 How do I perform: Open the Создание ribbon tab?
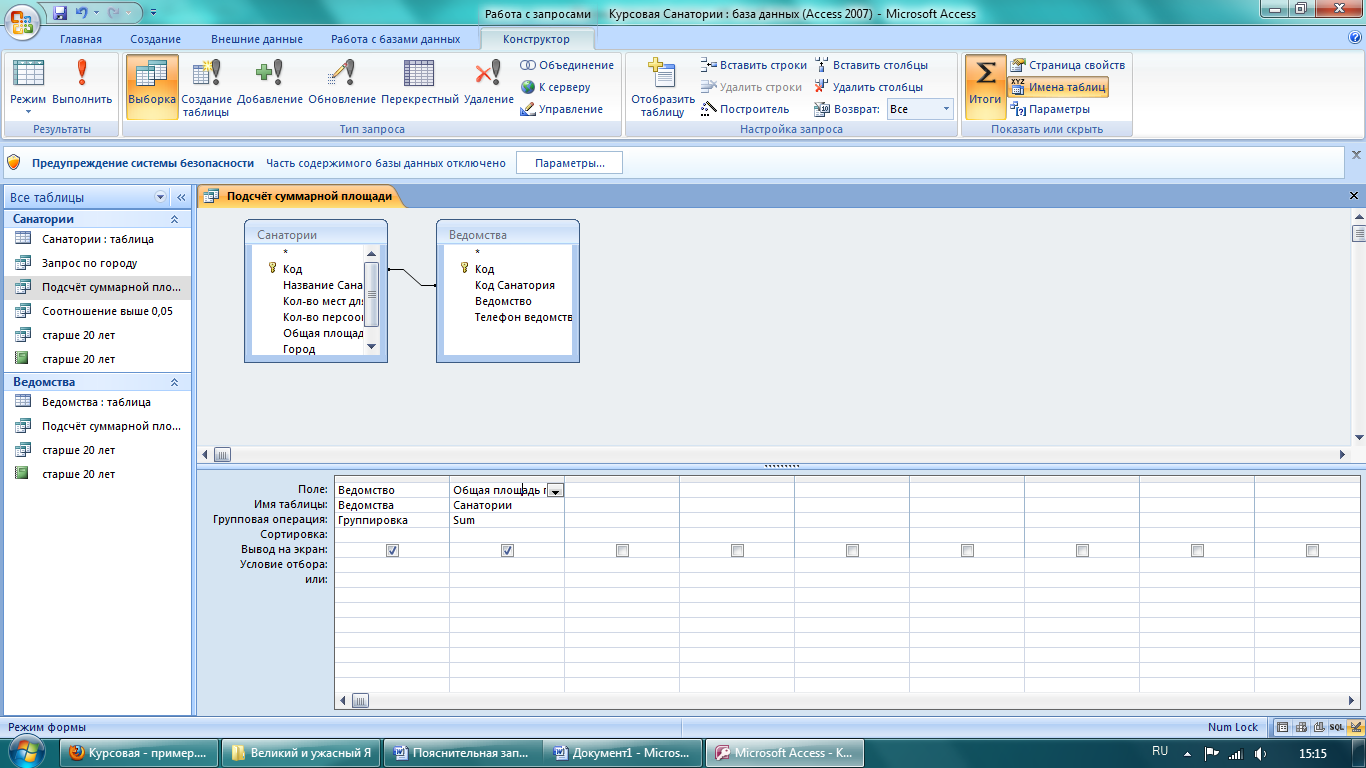(x=155, y=39)
